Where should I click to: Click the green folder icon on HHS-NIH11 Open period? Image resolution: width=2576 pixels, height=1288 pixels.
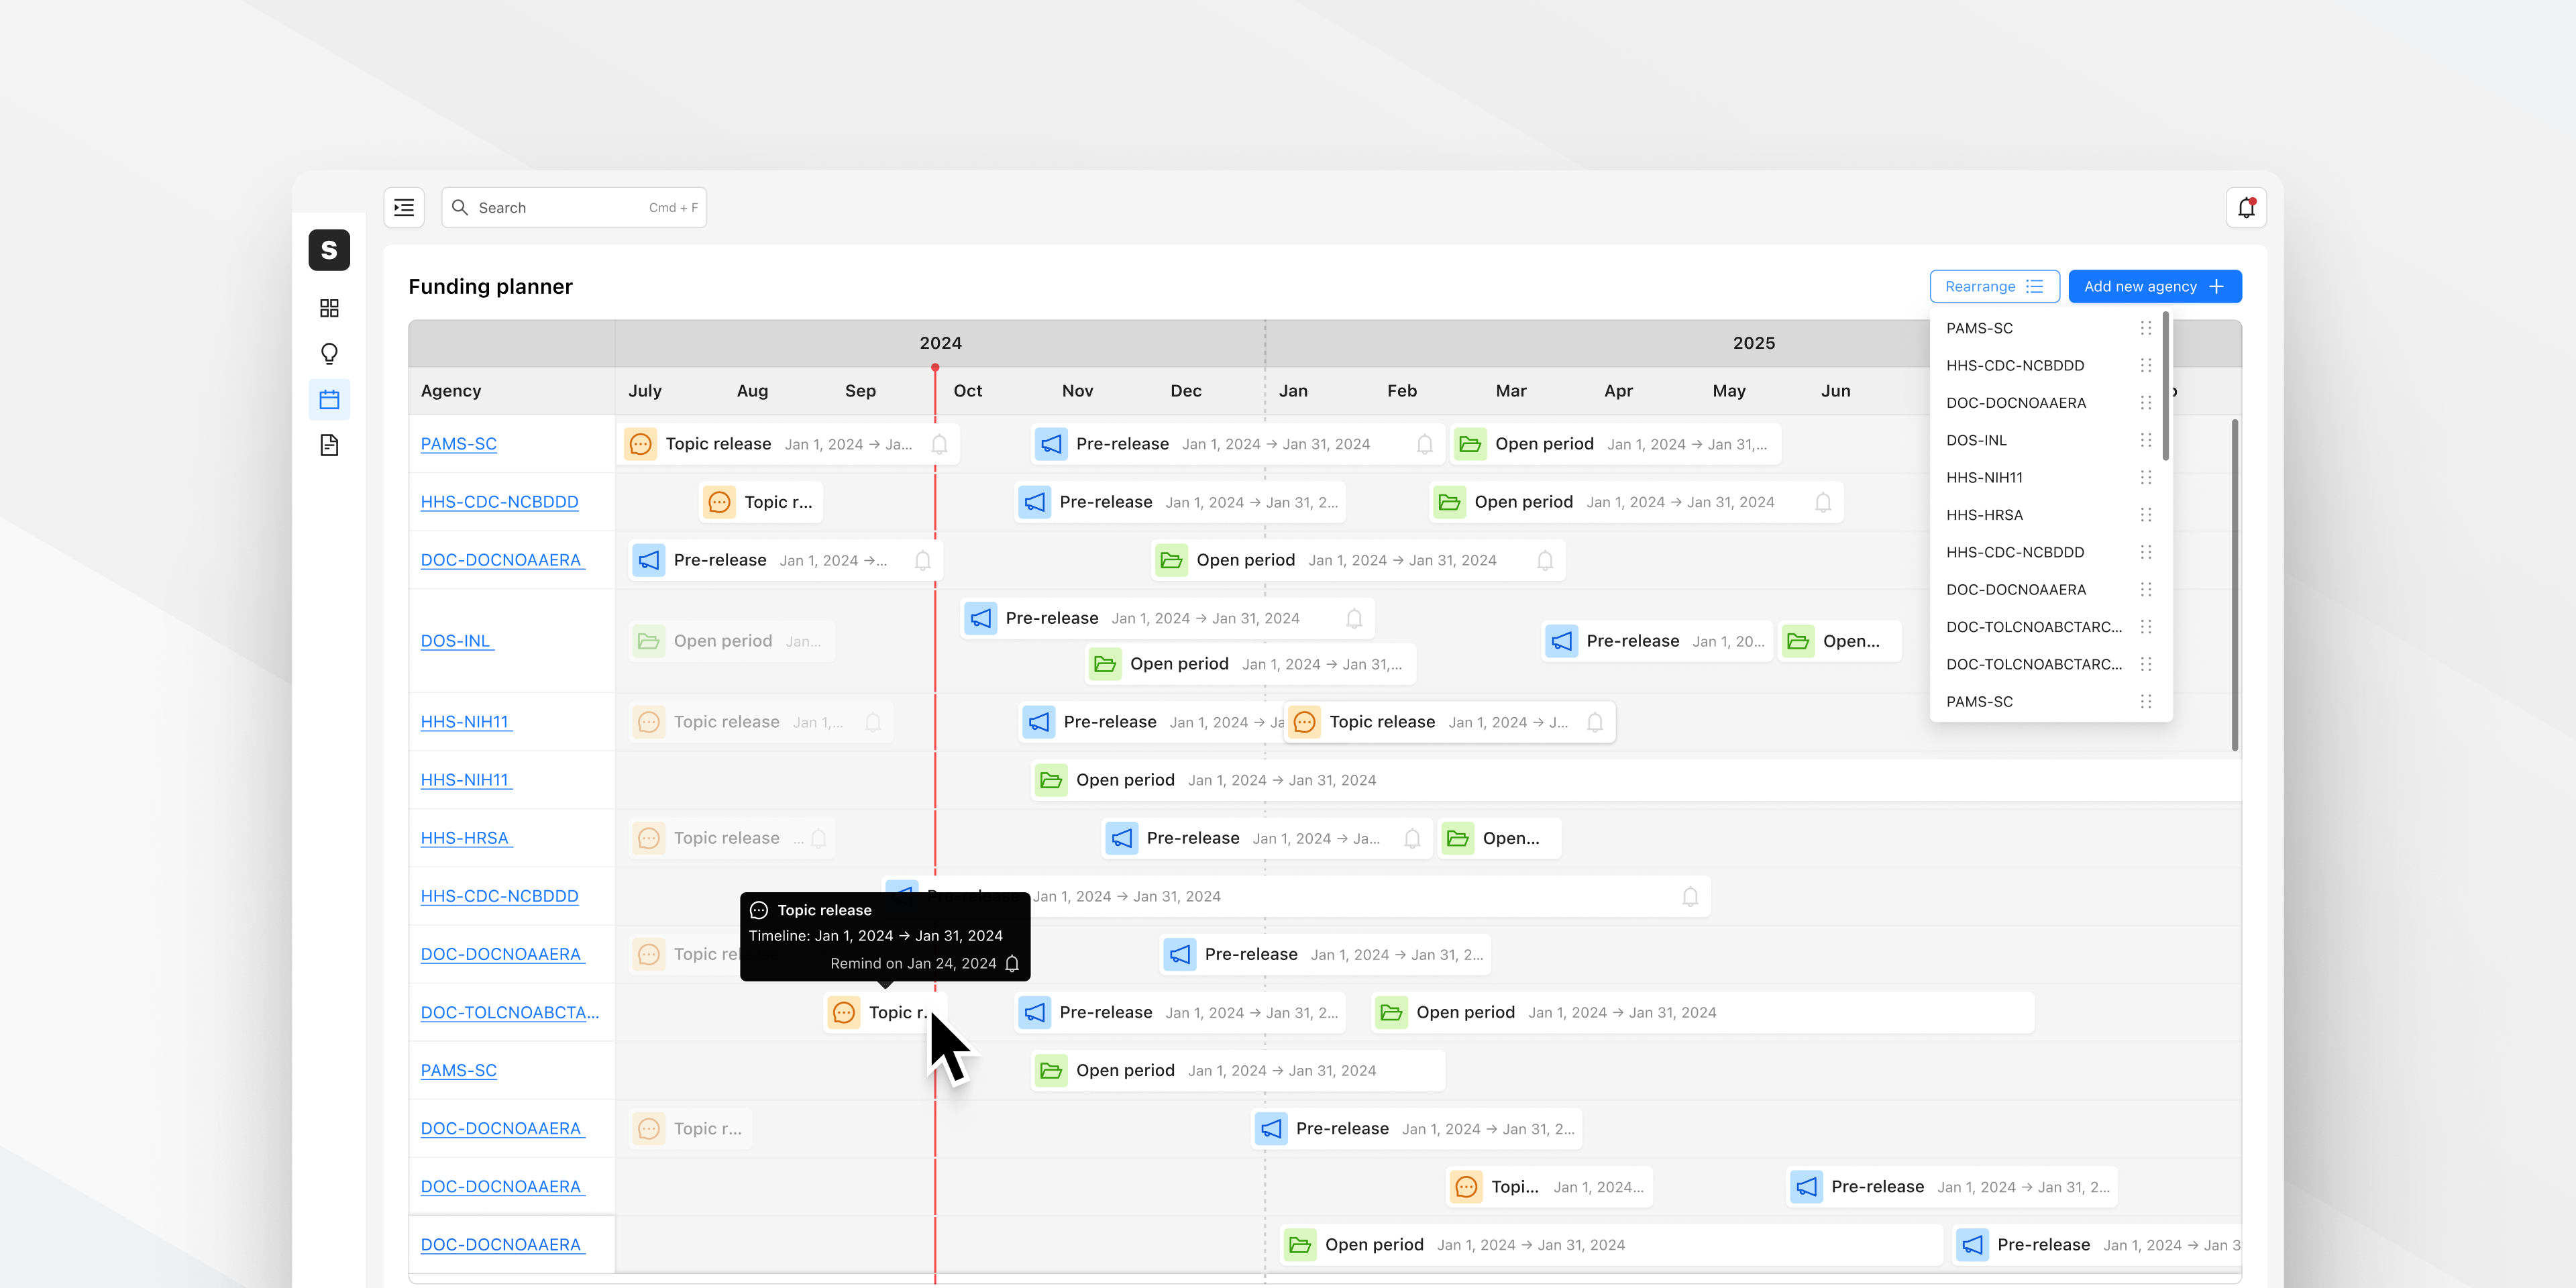coord(1051,780)
